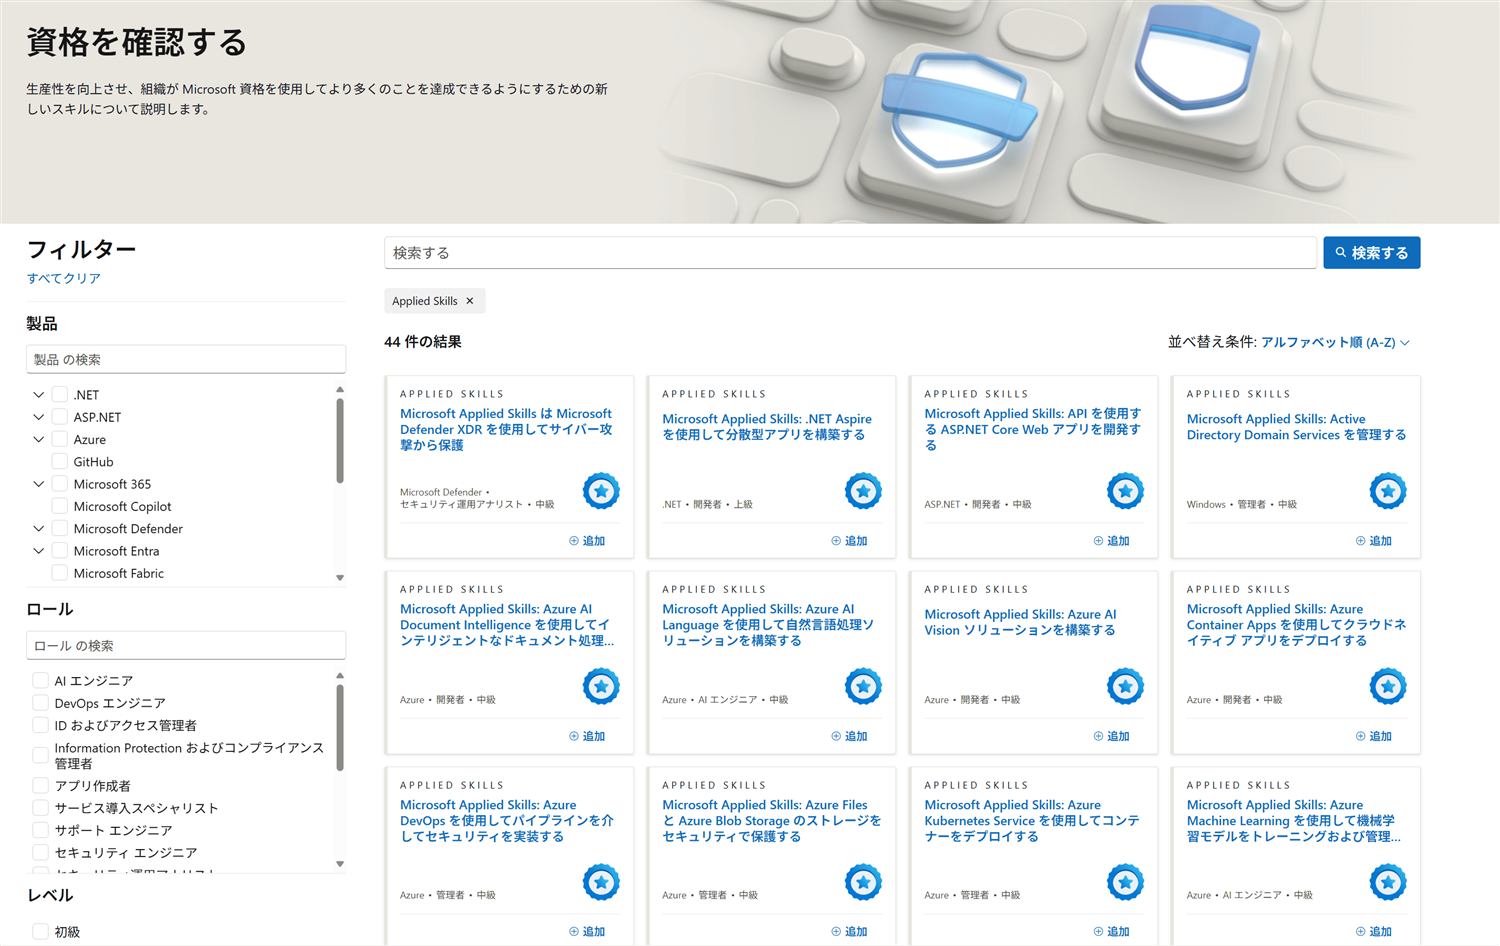Click the badge icon on Azure Files and Blob Storage card
This screenshot has height=946, width=1500.
coord(863,882)
